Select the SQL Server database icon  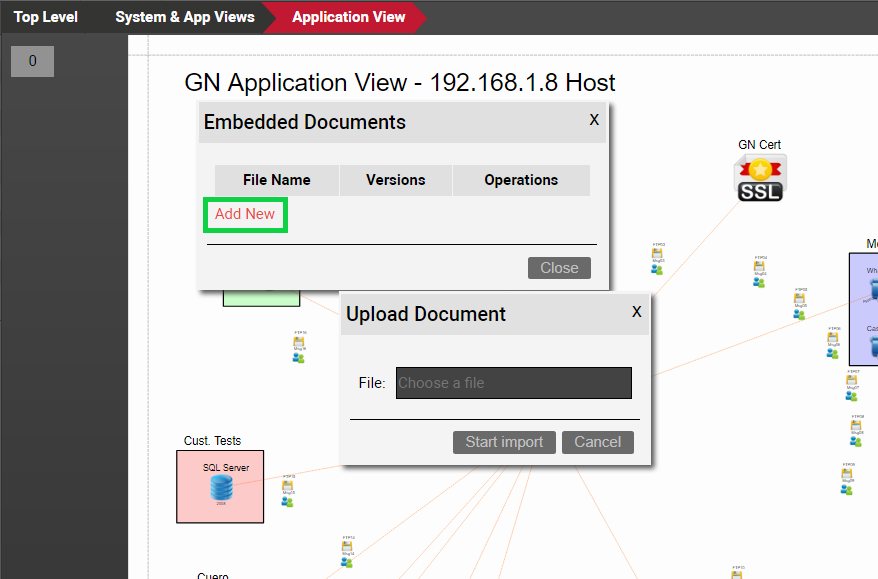(221, 486)
